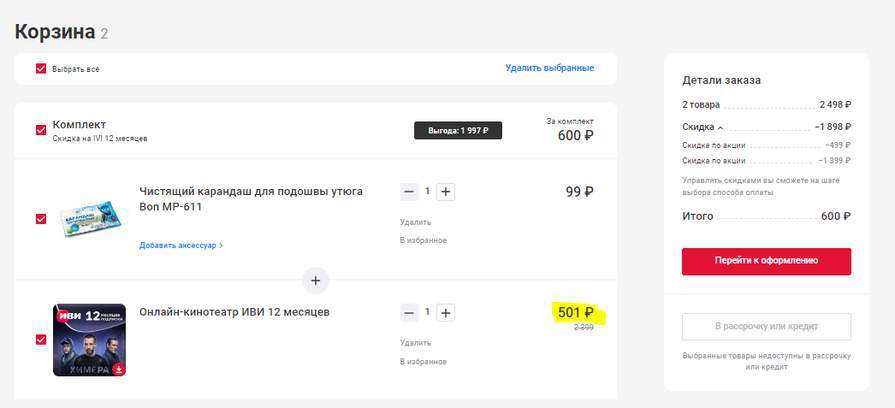Uncheck the Комплект bundle checkbox

point(41,130)
